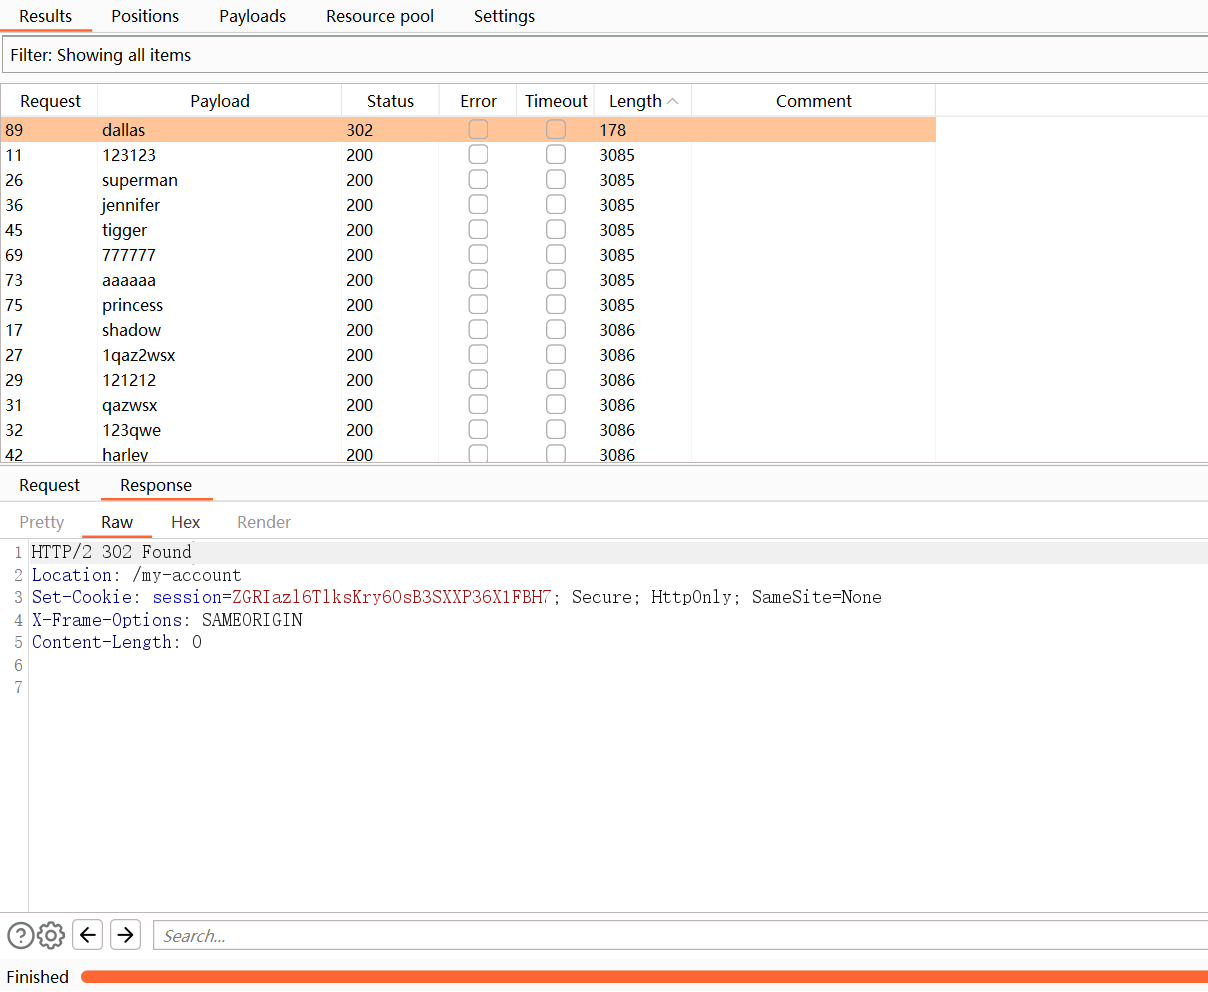Open the Resource pool tab

380,16
